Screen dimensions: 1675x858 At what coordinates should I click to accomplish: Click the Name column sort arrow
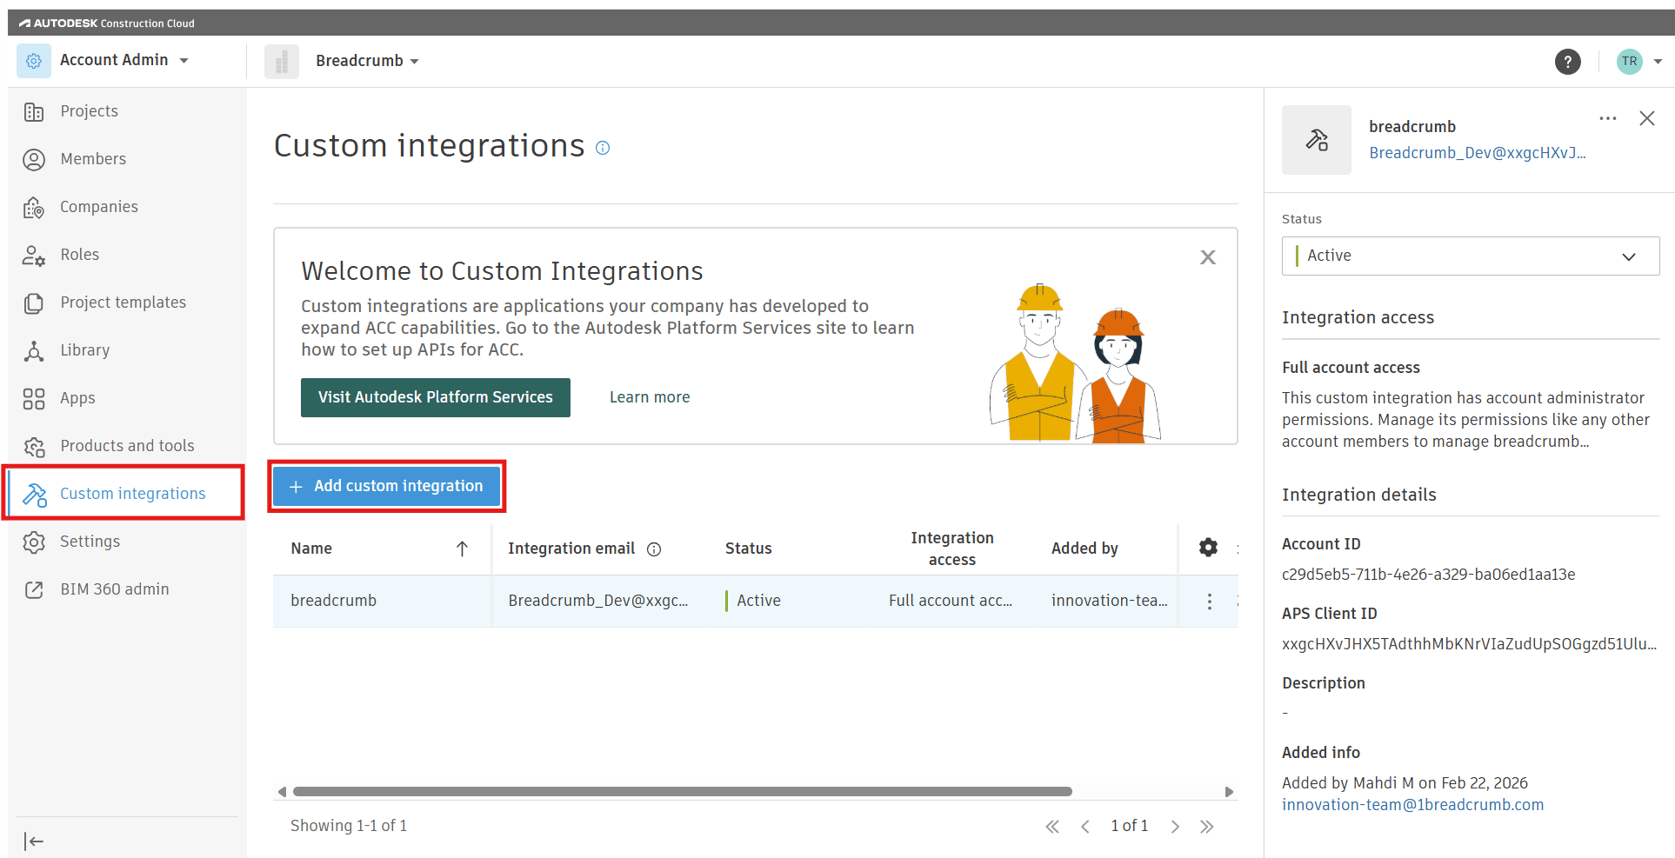(x=461, y=548)
